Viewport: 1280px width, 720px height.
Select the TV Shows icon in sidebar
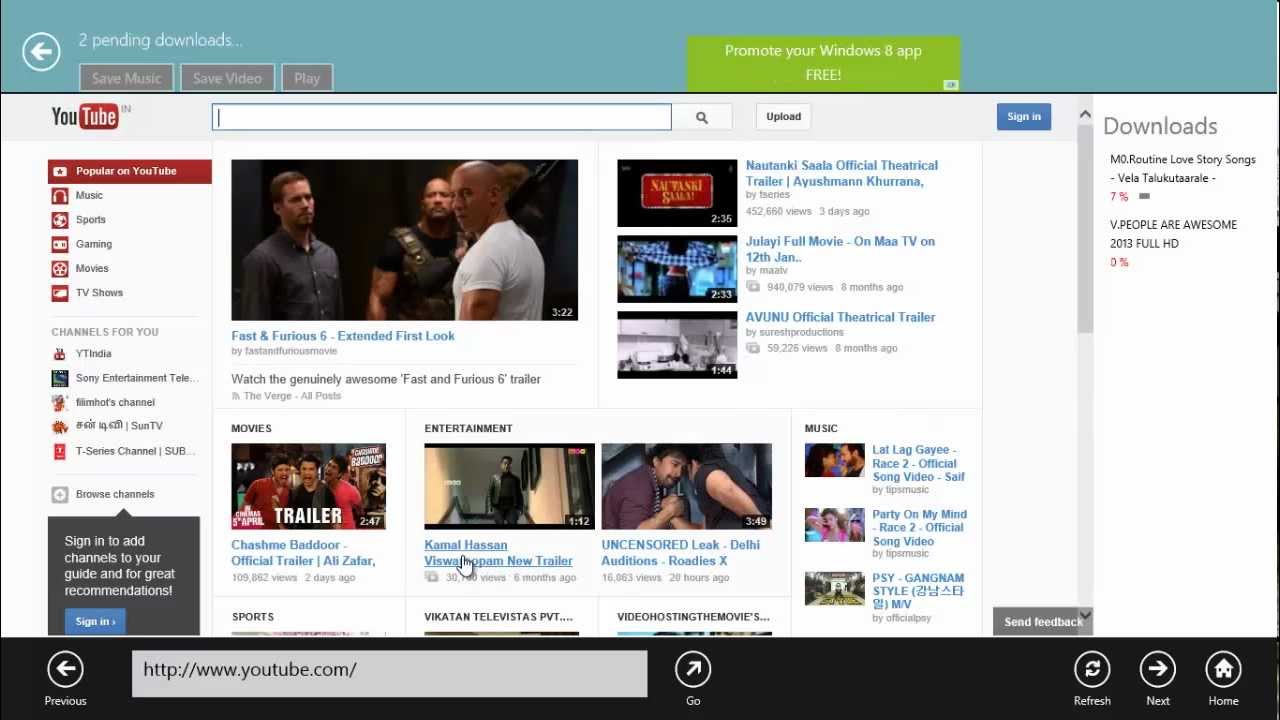[x=60, y=293]
